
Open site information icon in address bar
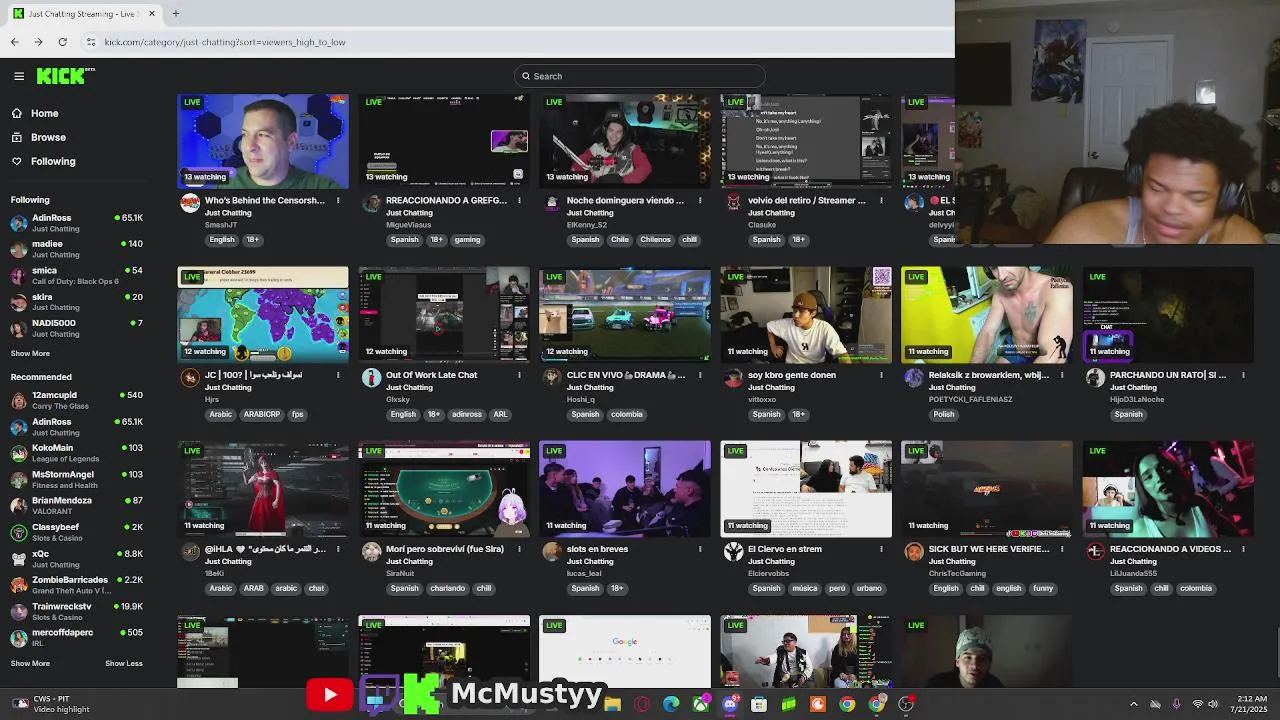[x=91, y=42]
